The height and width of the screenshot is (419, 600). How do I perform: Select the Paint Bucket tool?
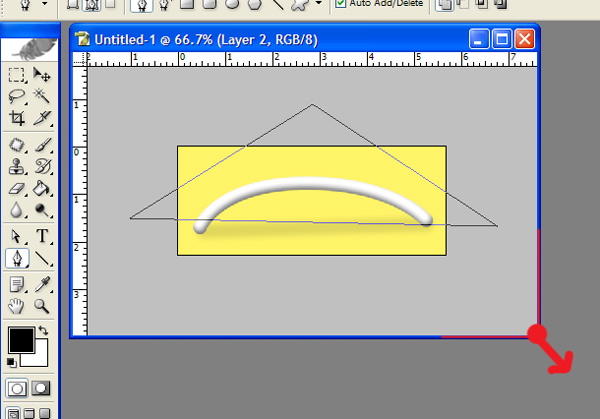42,188
